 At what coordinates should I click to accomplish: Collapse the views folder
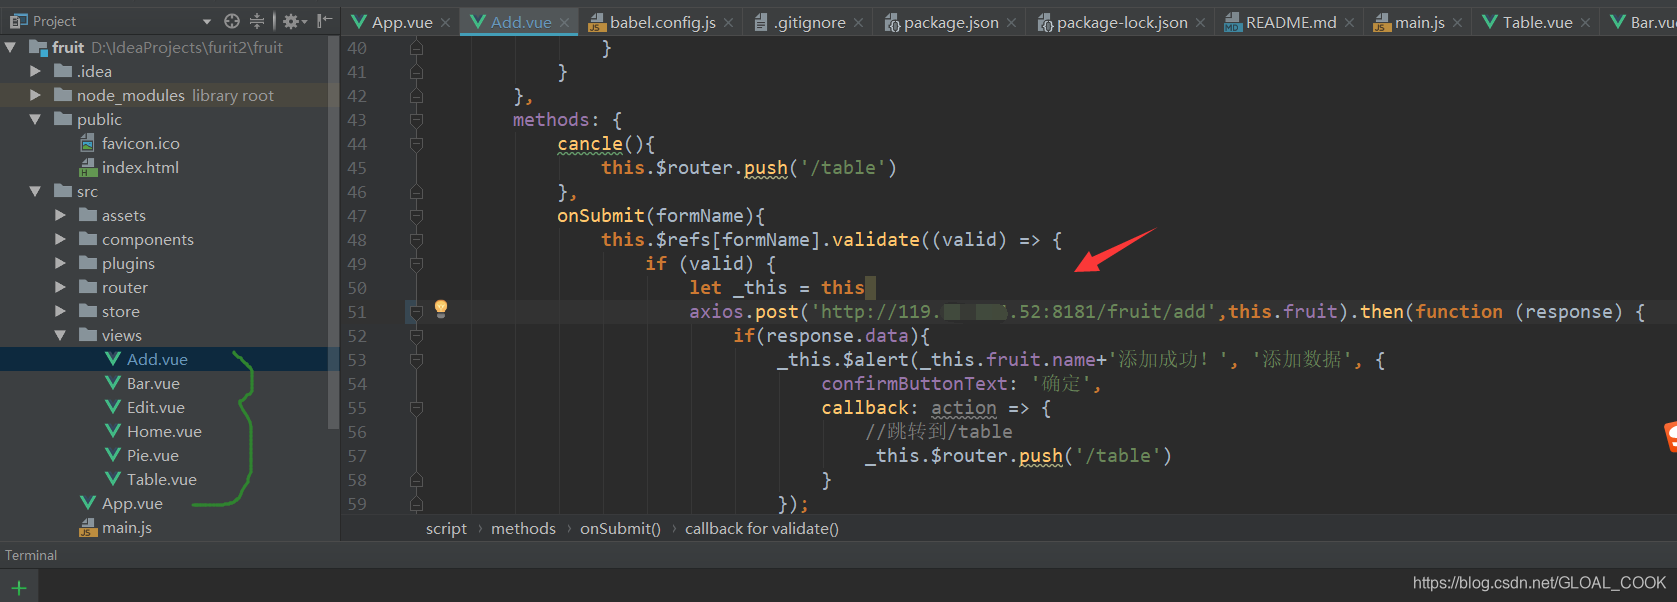pos(61,335)
